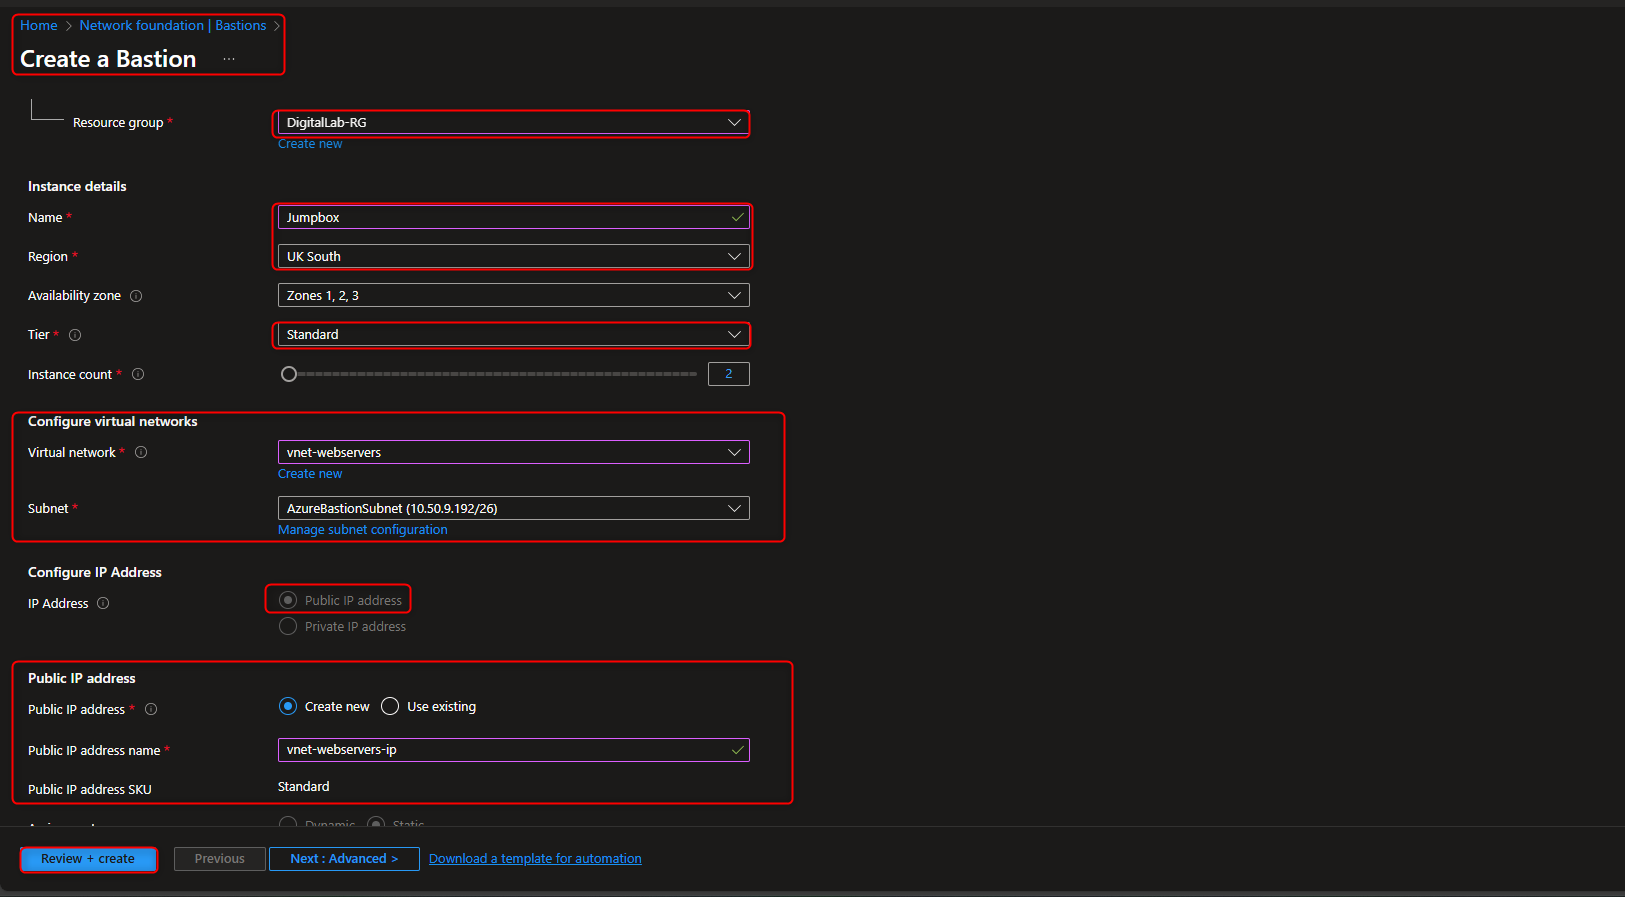The width and height of the screenshot is (1625, 897).
Task: Click the Configure virtual networks heading
Action: click(113, 422)
